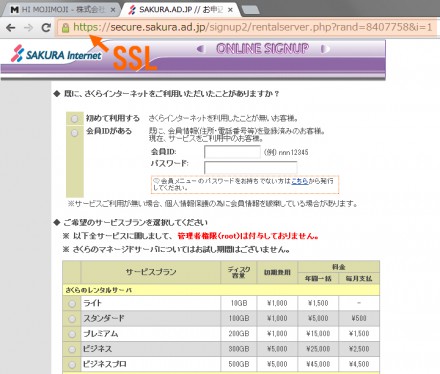The height and width of the screenshot is (374, 440).
Task: Click the サービスプラン column header
Action: [151, 272]
